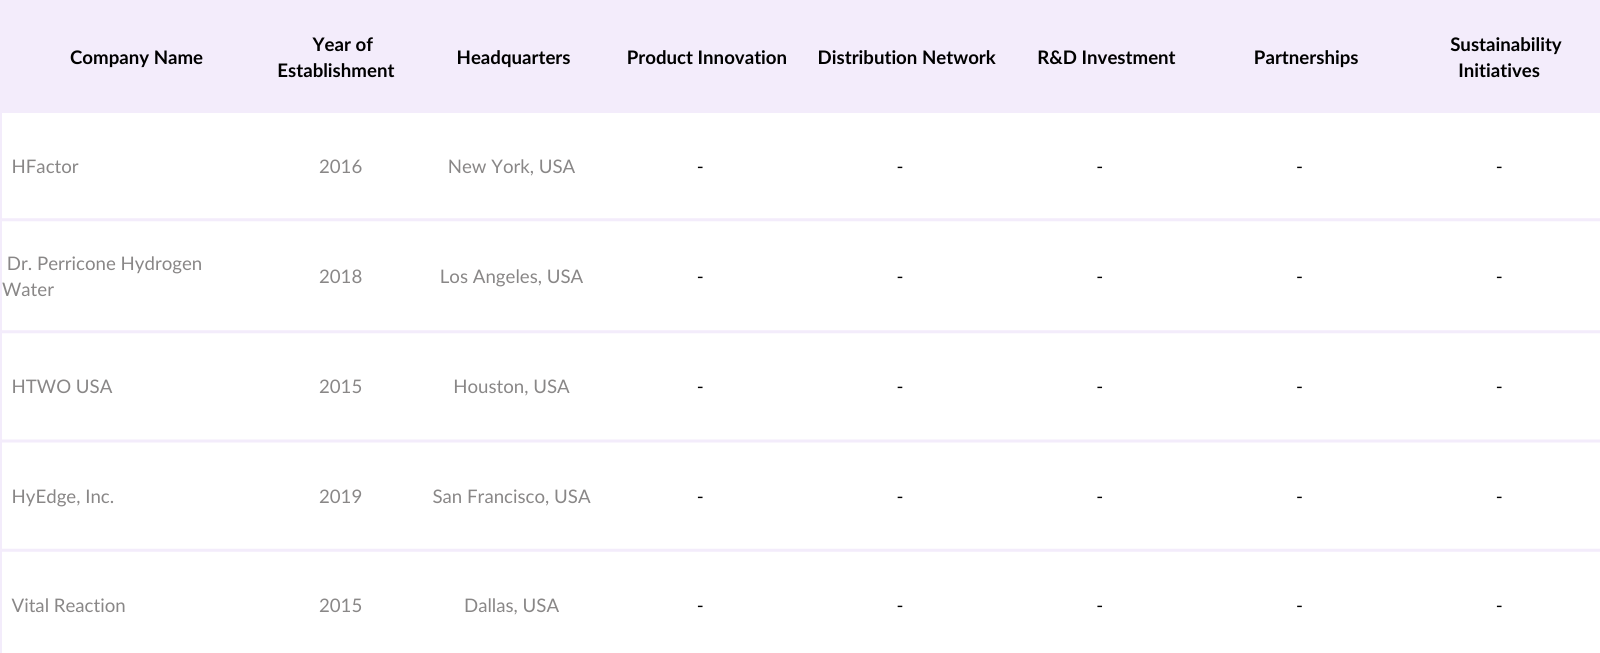
Task: Select the Los Angeles, USA cell
Action: (511, 276)
